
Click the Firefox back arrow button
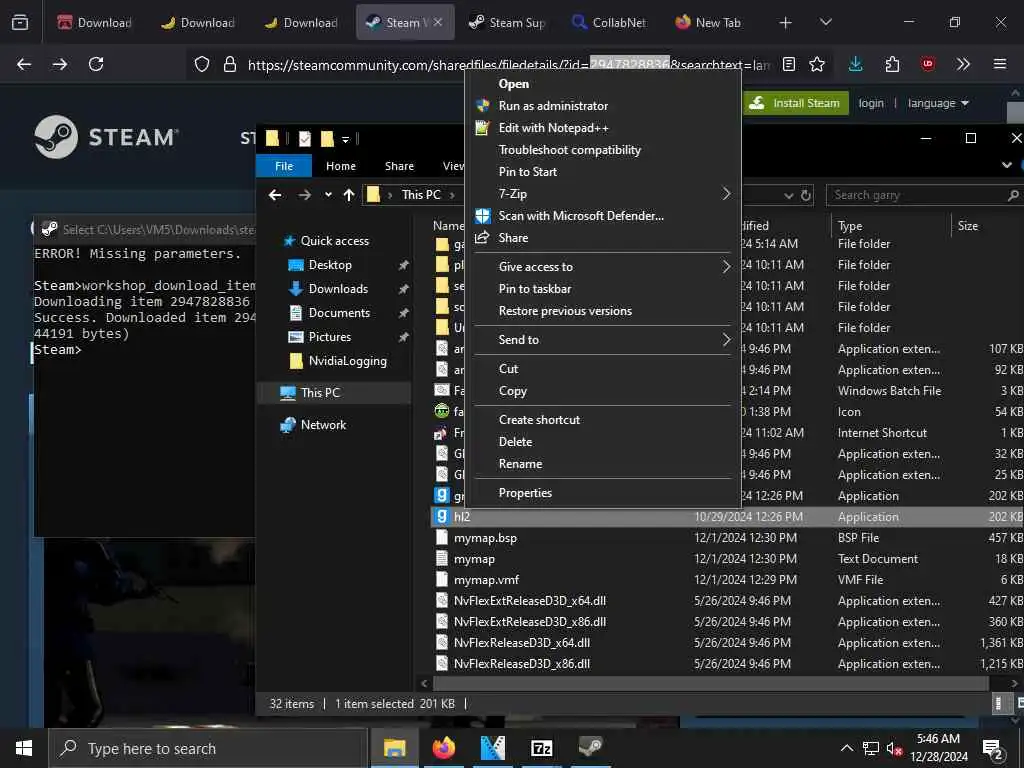tap(24, 64)
